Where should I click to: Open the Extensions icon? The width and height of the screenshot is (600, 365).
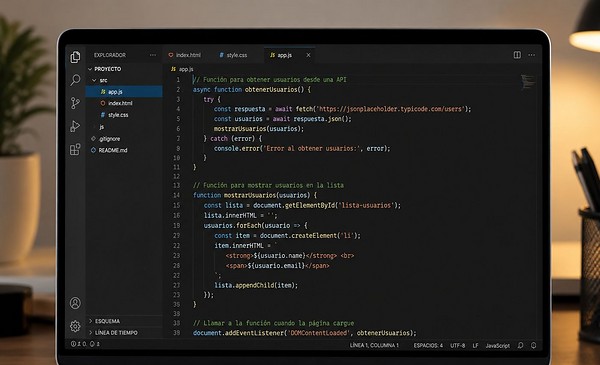(x=75, y=149)
